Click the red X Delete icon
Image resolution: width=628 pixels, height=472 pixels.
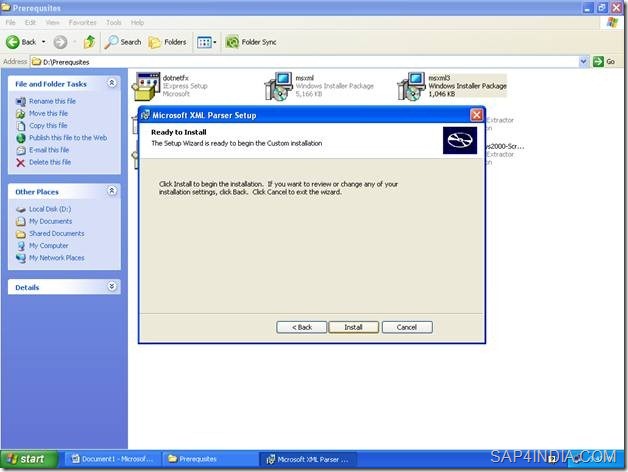(x=21, y=162)
